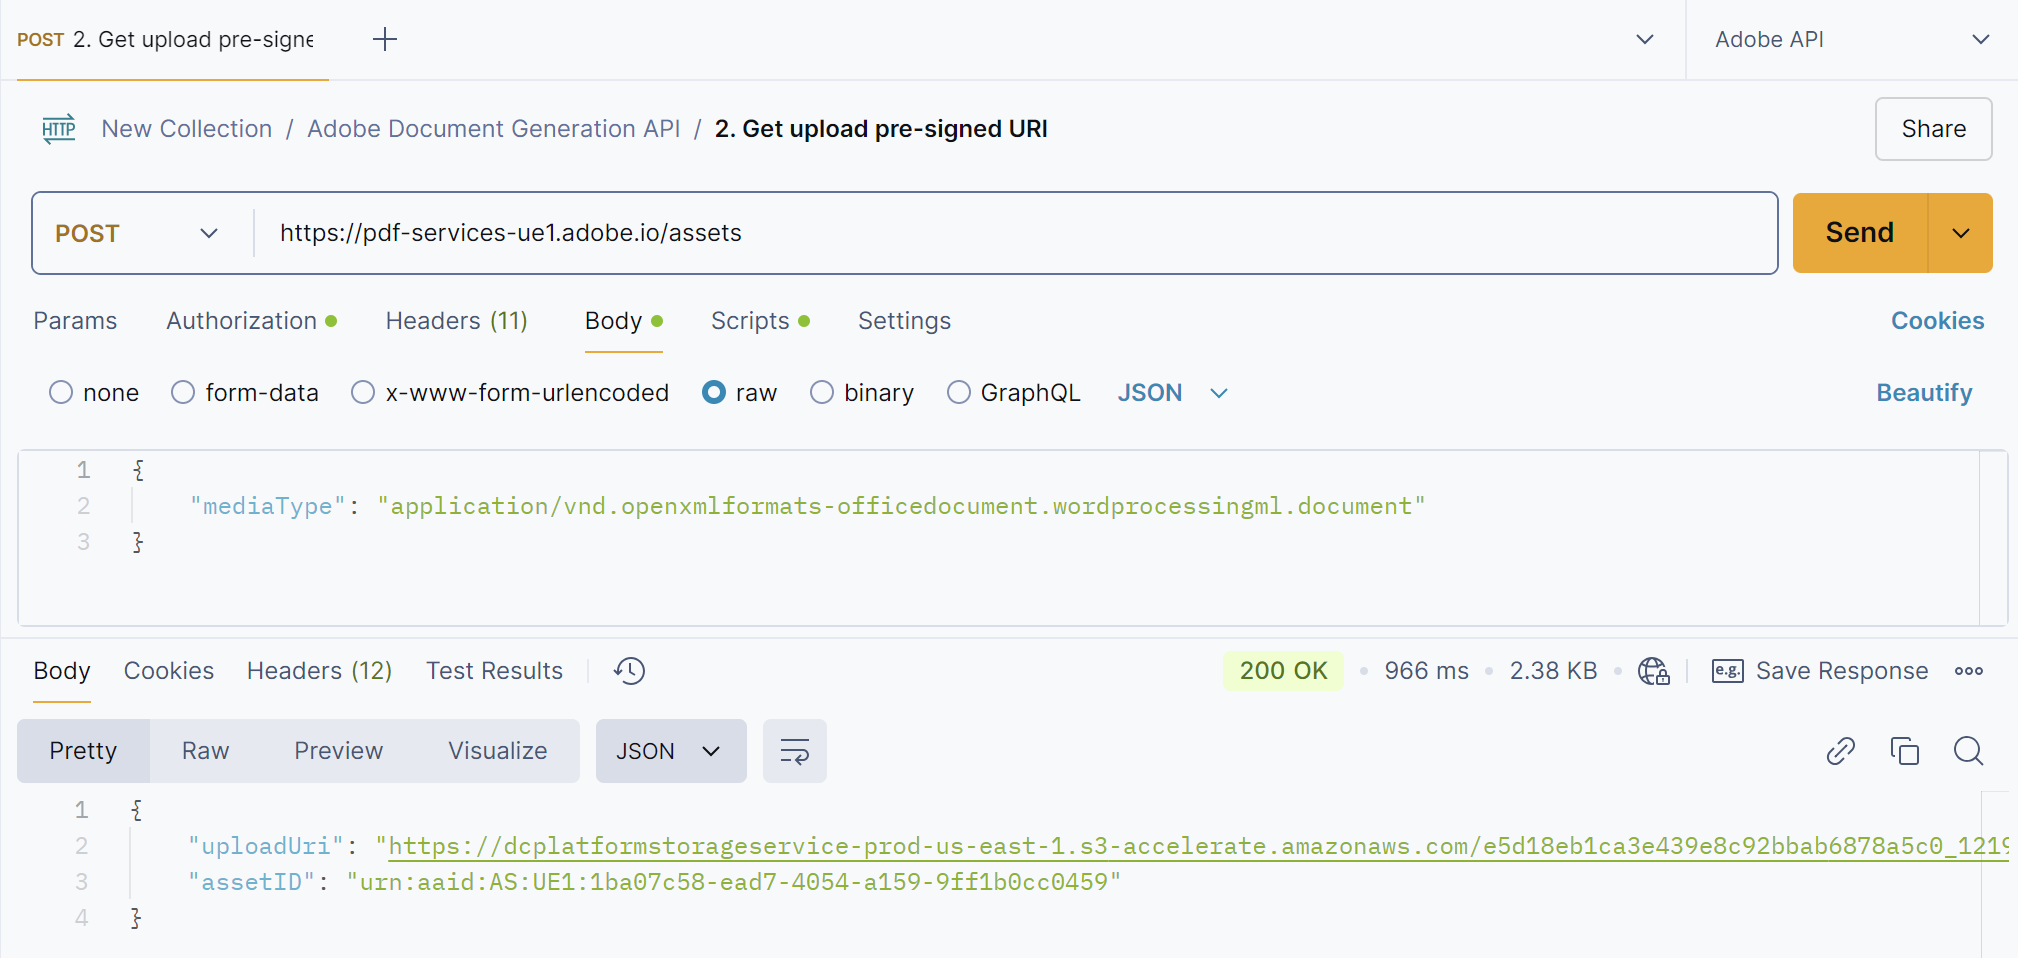Copy response link with chain icon
The height and width of the screenshot is (958, 2018).
click(1840, 751)
